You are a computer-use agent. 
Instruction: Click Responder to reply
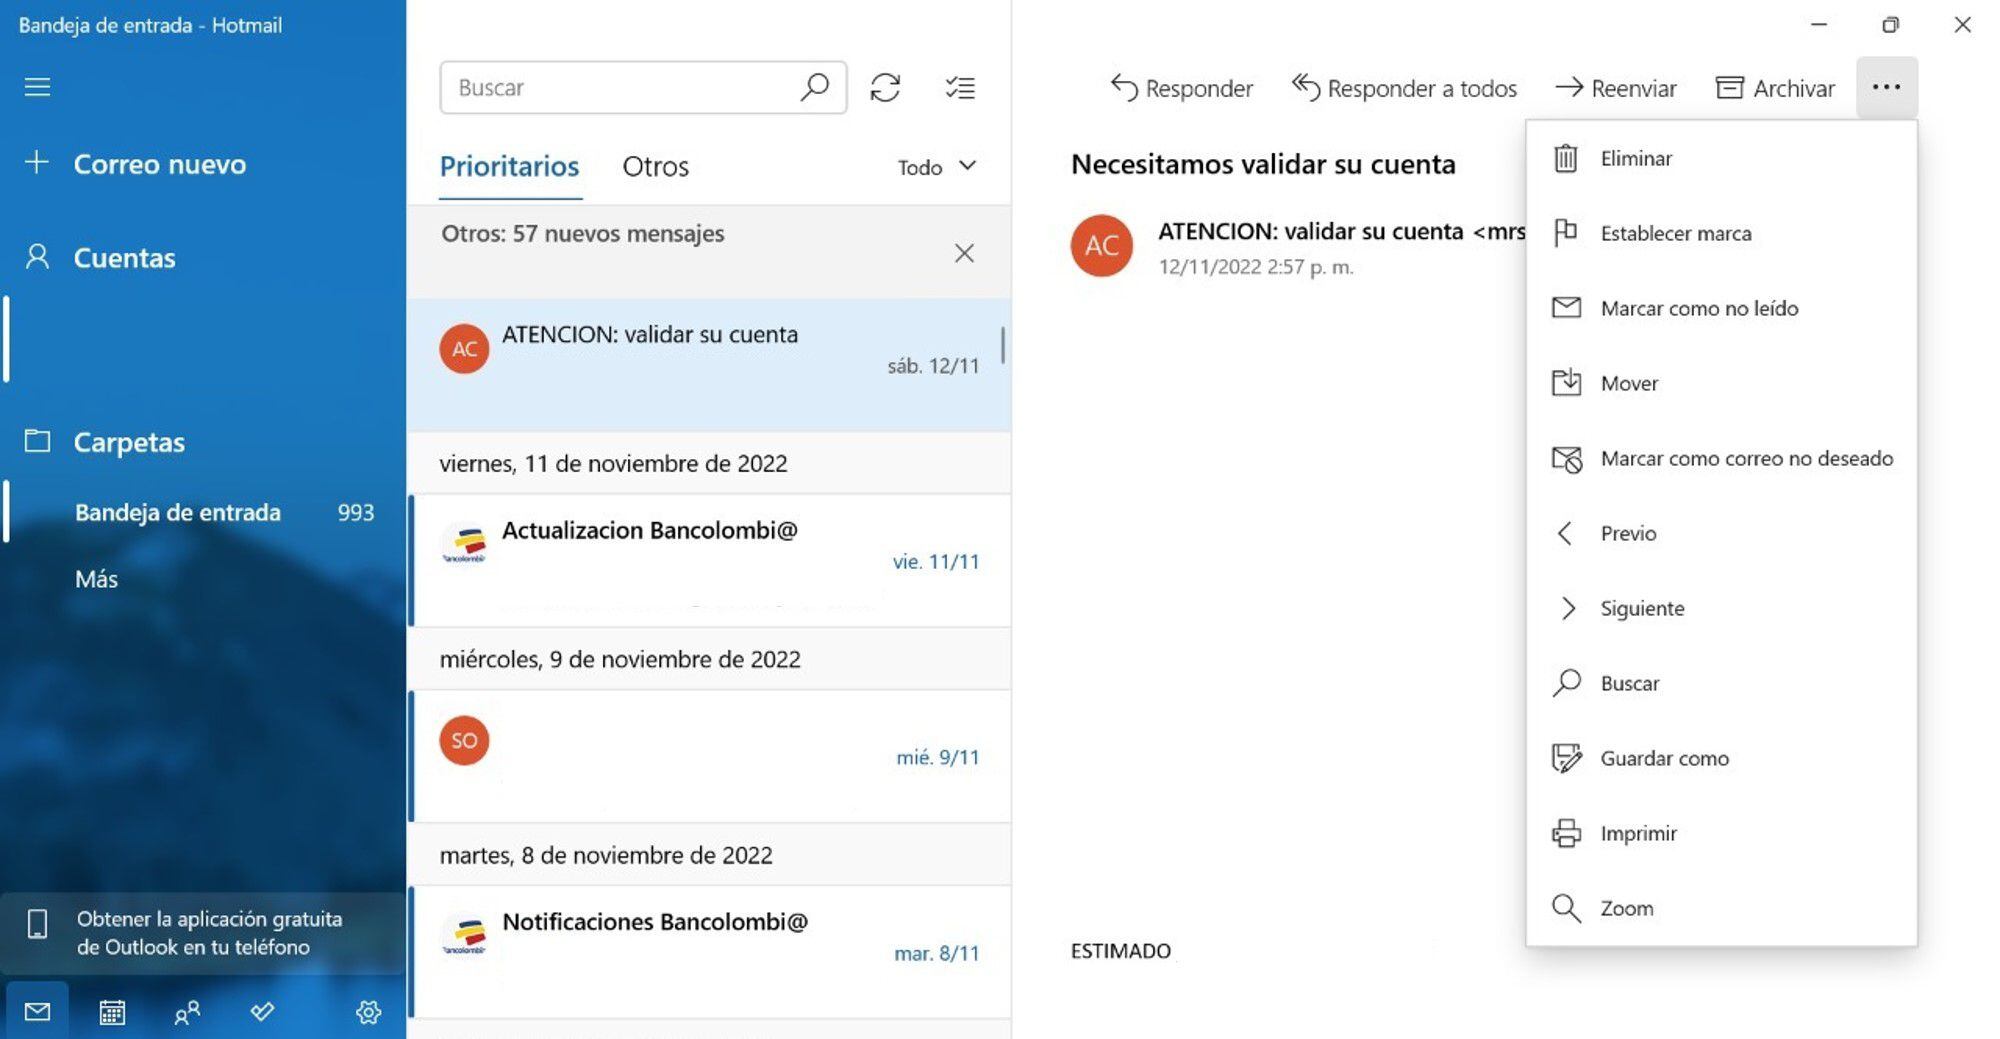[1181, 88]
